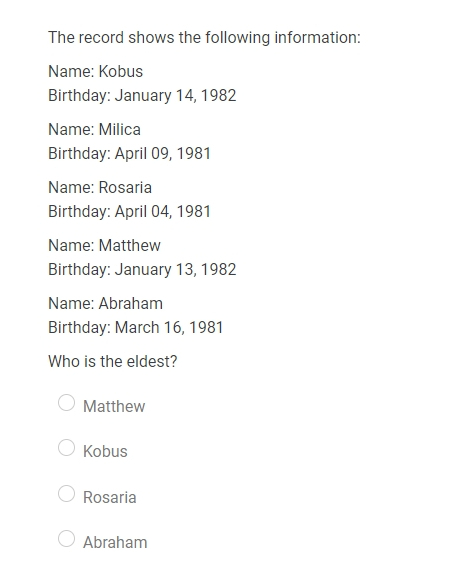Click the 'Who is the eldest?' question text
466x568 pixels.
pos(113,362)
